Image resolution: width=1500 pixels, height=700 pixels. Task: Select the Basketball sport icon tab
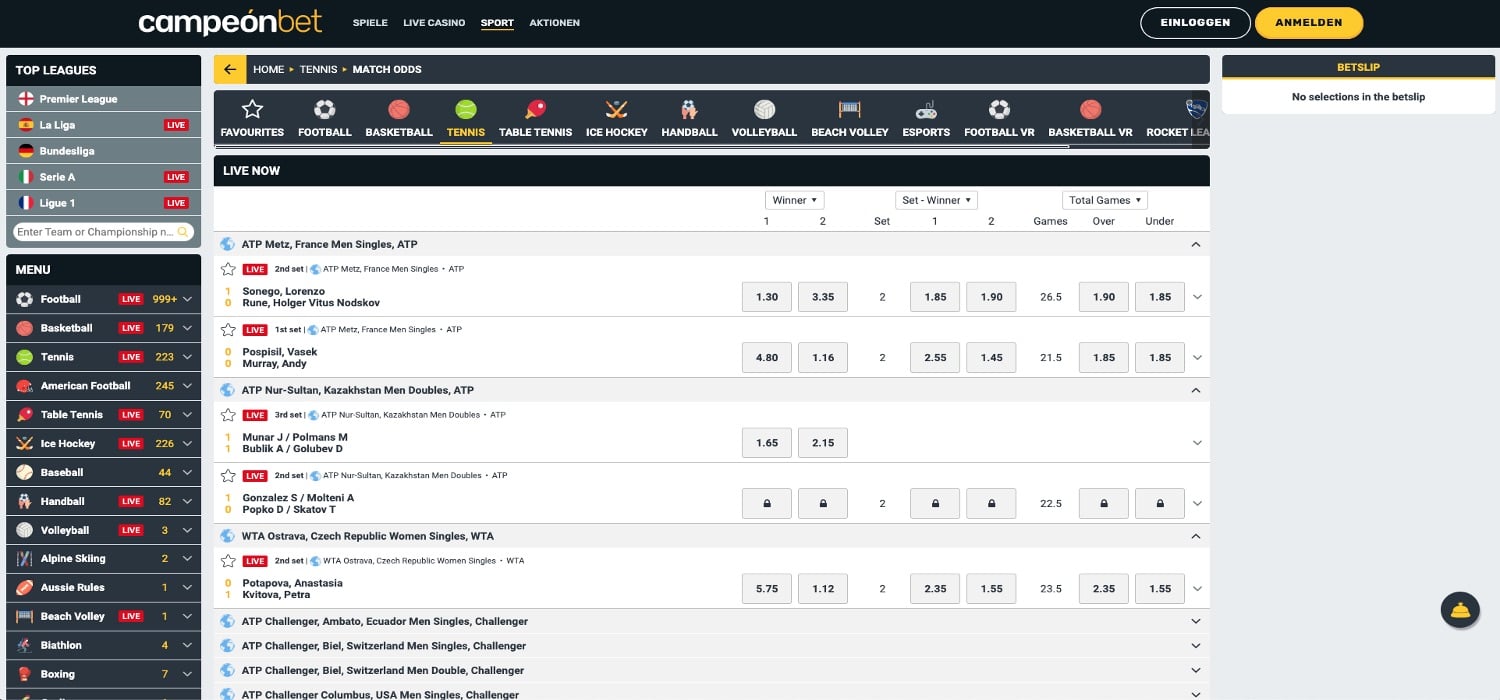tap(399, 118)
